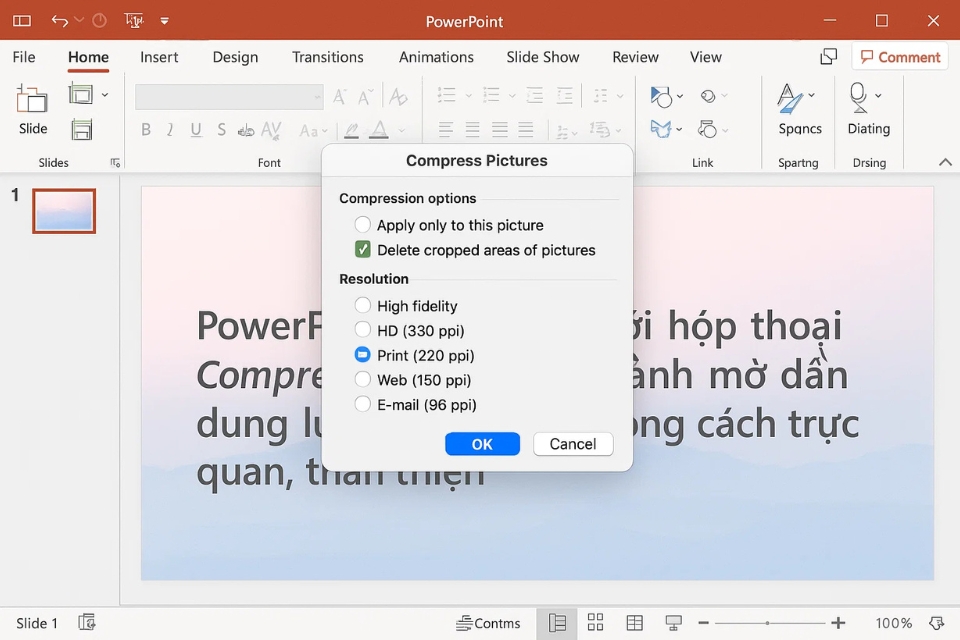Switch to Reading View icon
The width and height of the screenshot is (960, 640).
pyautogui.click(x=634, y=623)
